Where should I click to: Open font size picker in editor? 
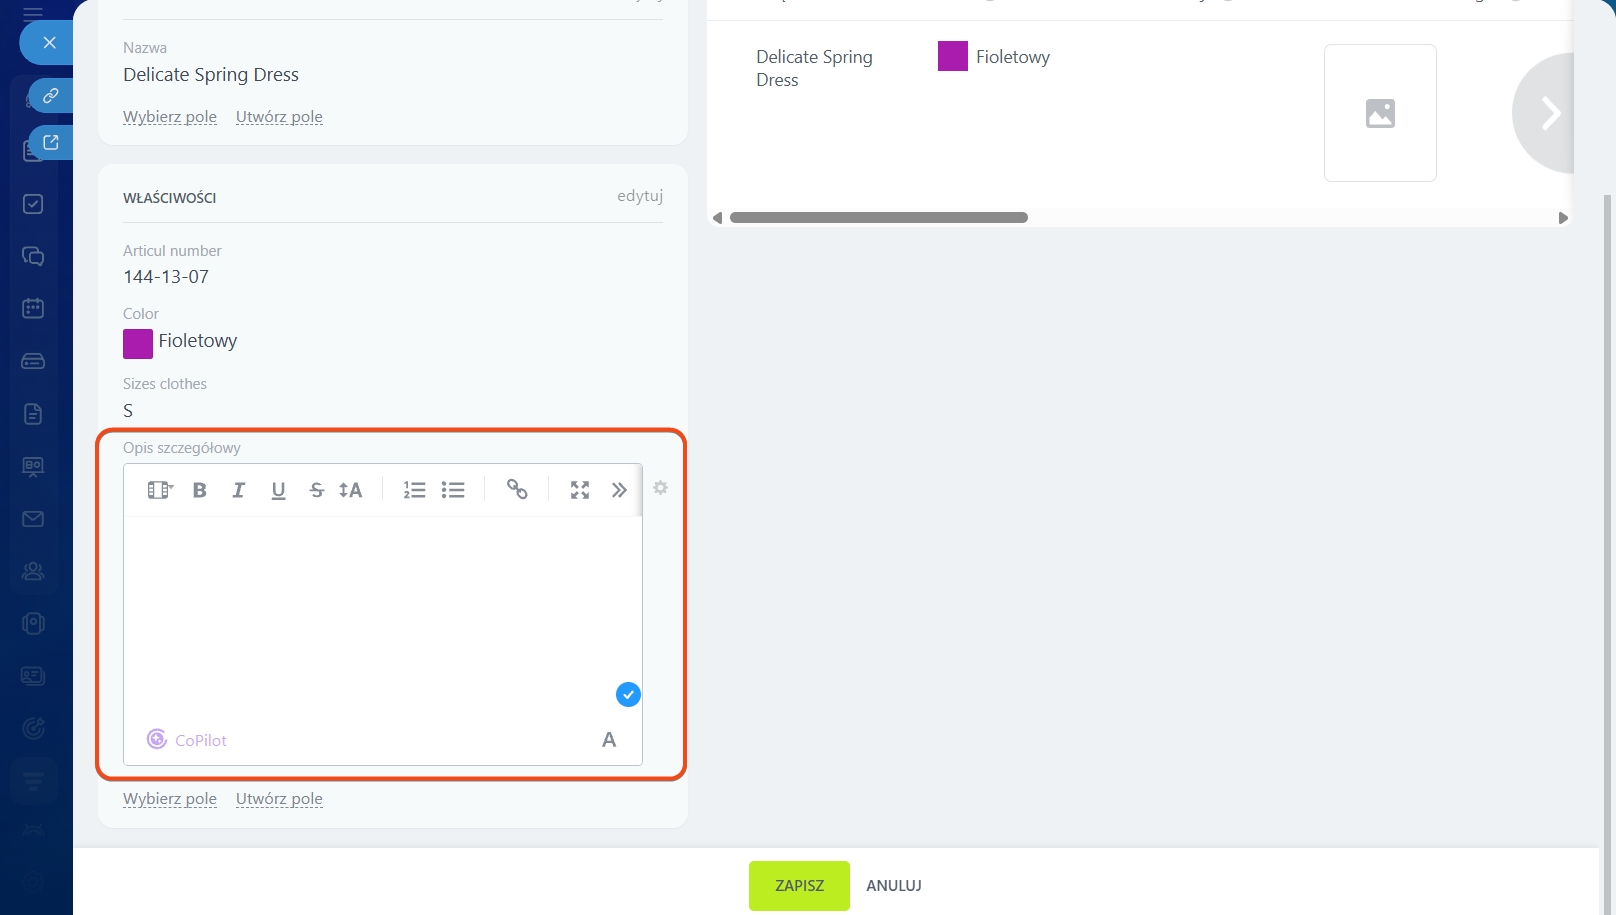(x=351, y=490)
